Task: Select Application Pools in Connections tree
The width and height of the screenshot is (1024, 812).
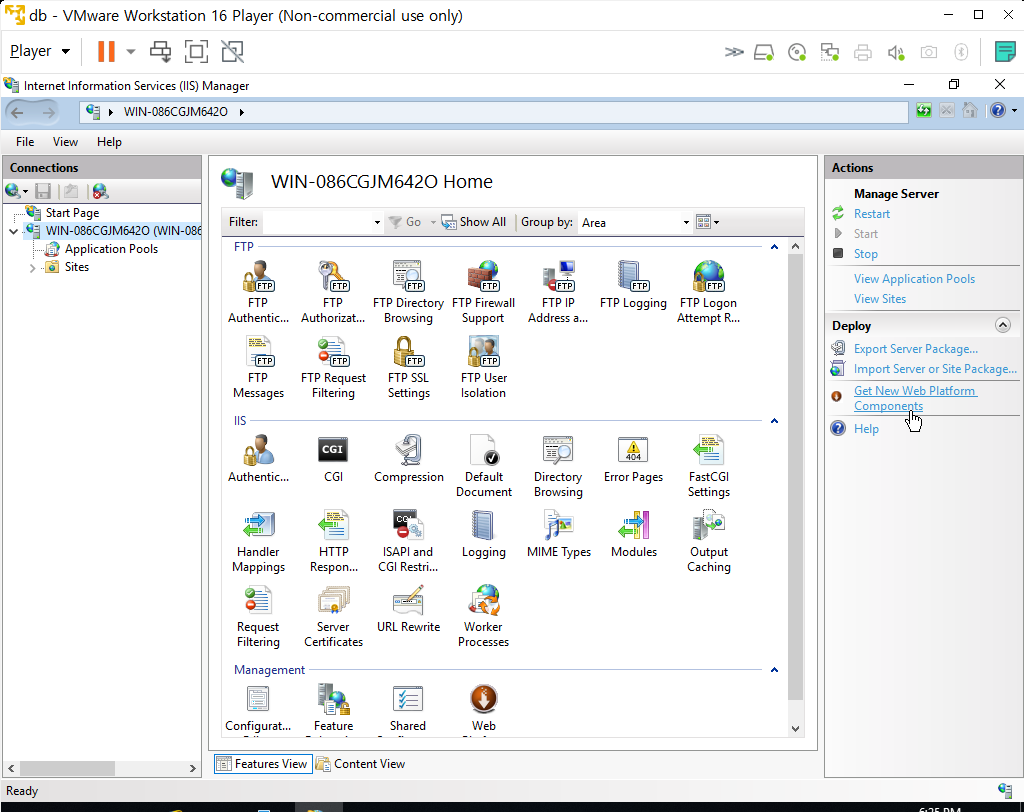Action: (111, 249)
